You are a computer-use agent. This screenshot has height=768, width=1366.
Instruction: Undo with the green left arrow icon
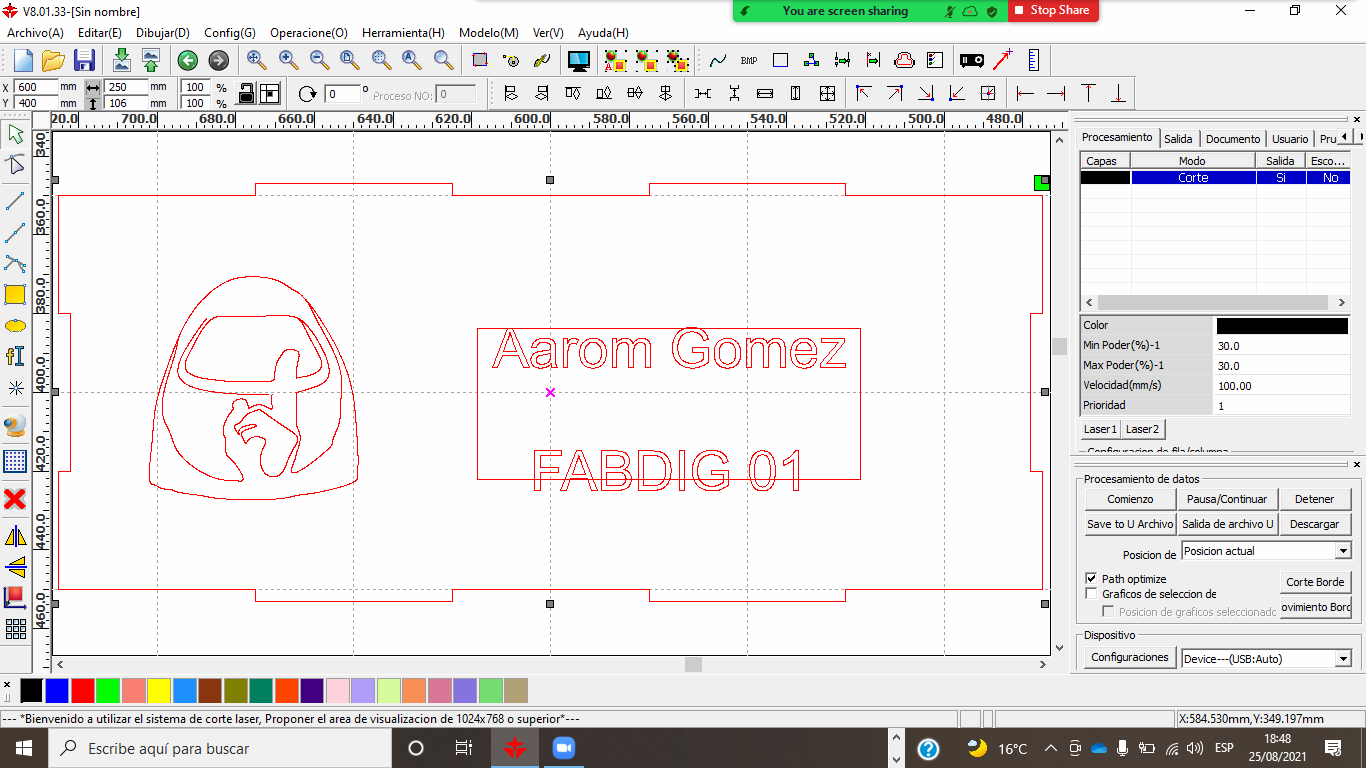(187, 60)
